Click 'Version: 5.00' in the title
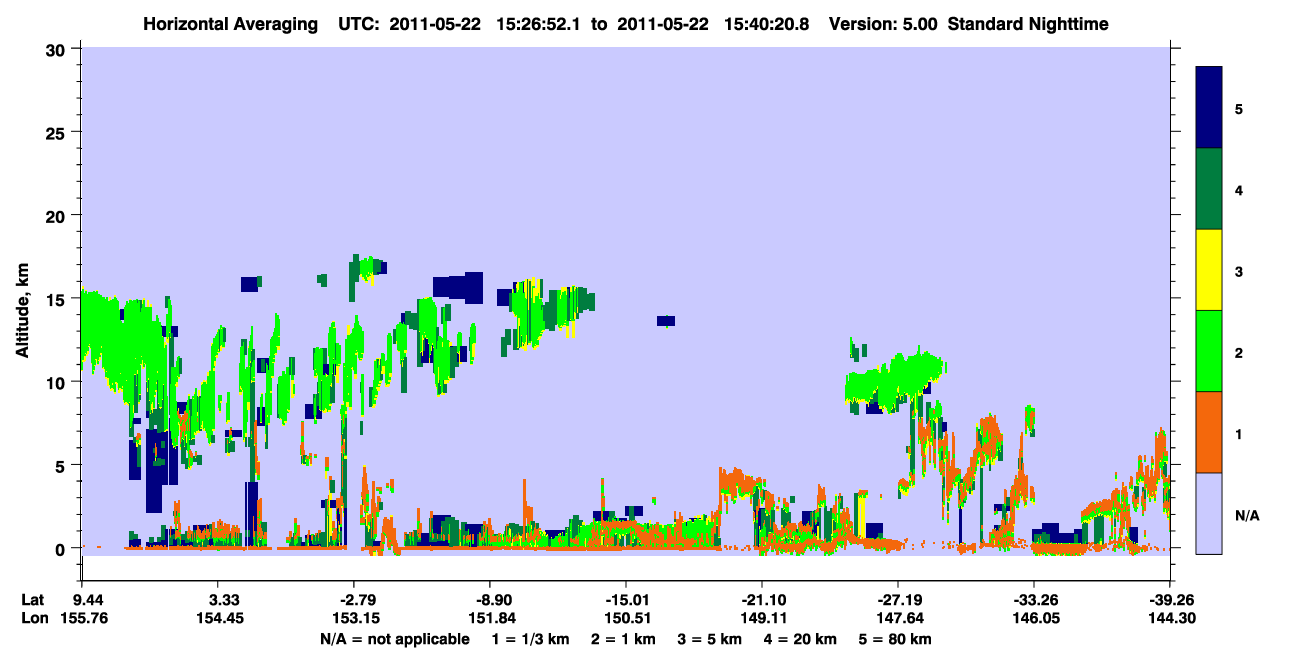 point(883,23)
